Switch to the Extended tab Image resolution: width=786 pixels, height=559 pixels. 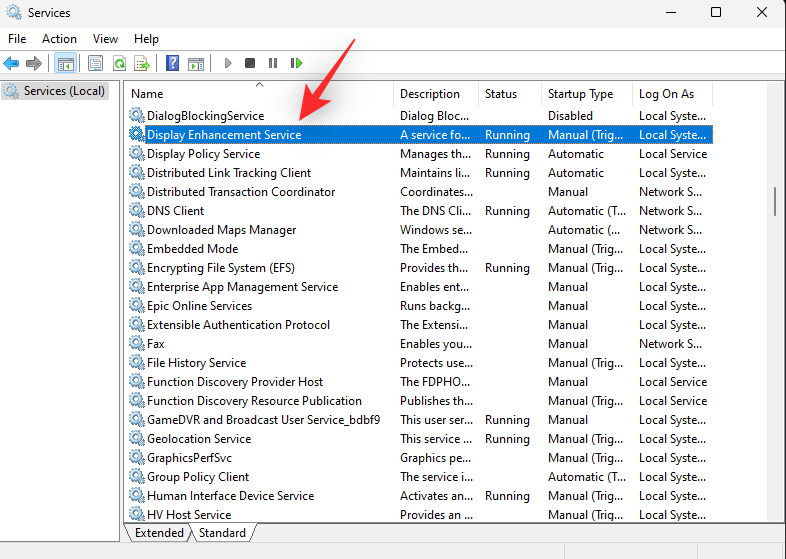pos(159,533)
